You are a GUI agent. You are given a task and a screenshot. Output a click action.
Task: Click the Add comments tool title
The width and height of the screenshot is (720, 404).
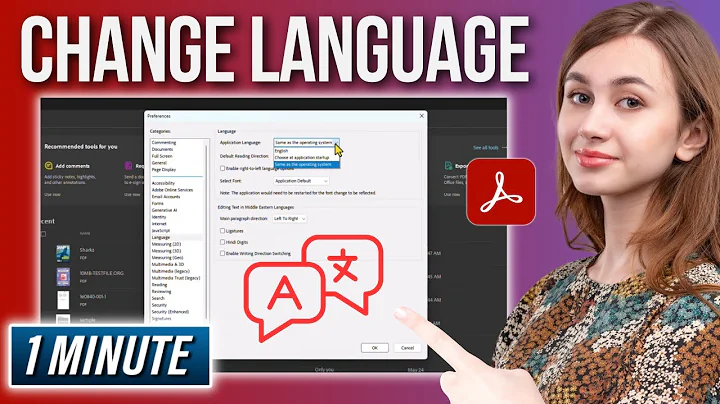point(73,166)
